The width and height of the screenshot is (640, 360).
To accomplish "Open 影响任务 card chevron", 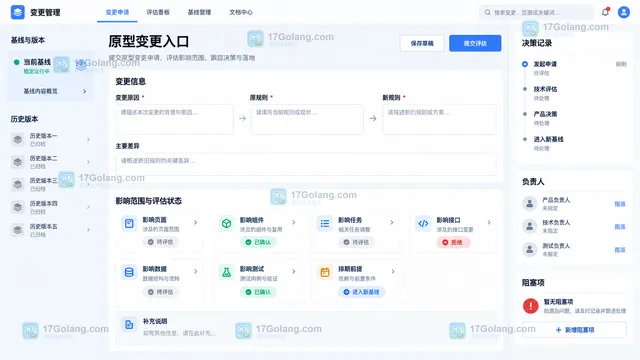I will click(391, 222).
